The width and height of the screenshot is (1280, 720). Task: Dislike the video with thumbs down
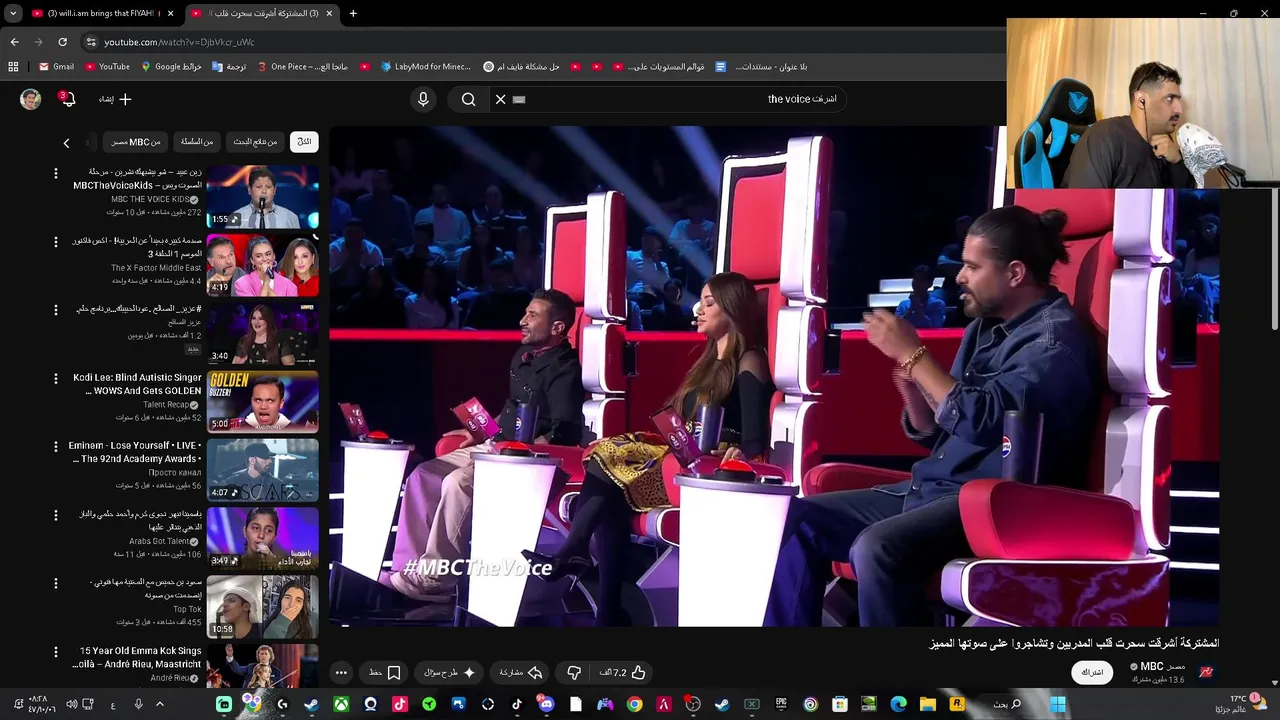[x=574, y=673]
